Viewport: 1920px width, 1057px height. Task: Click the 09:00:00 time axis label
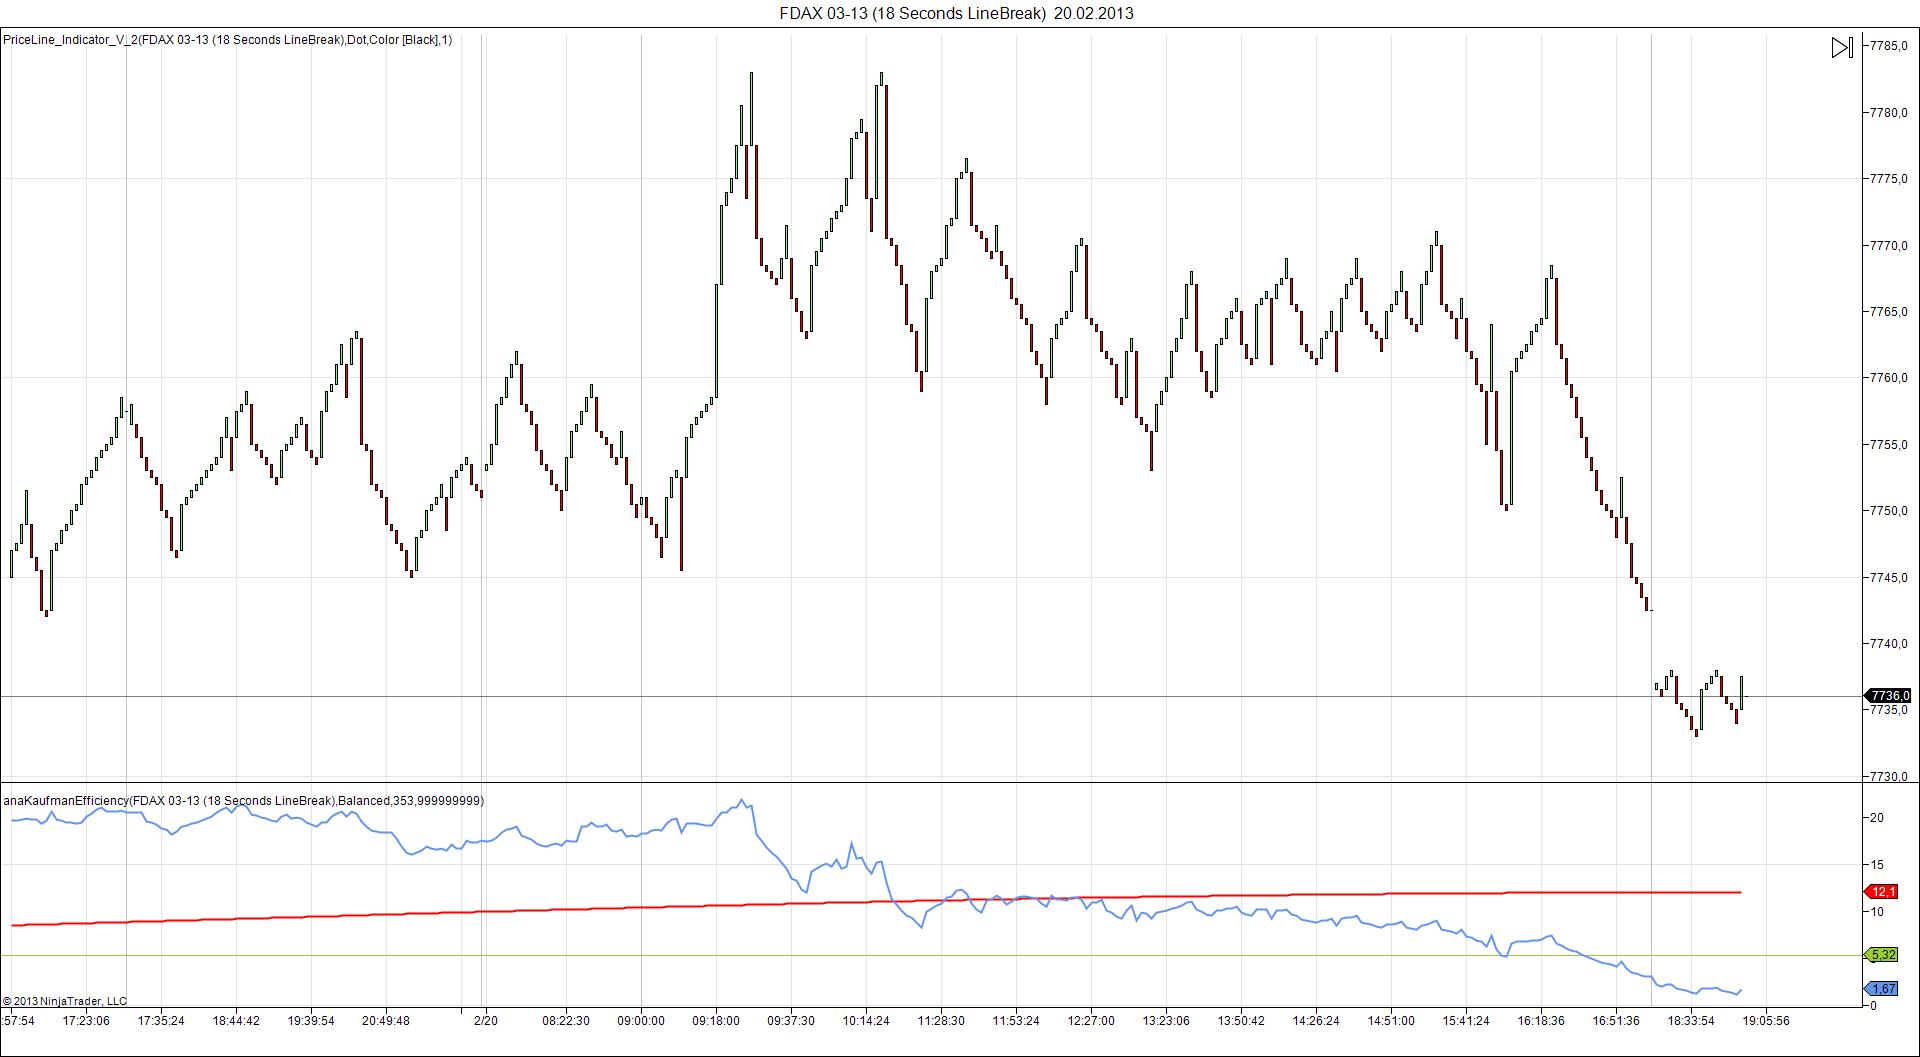point(641,1021)
